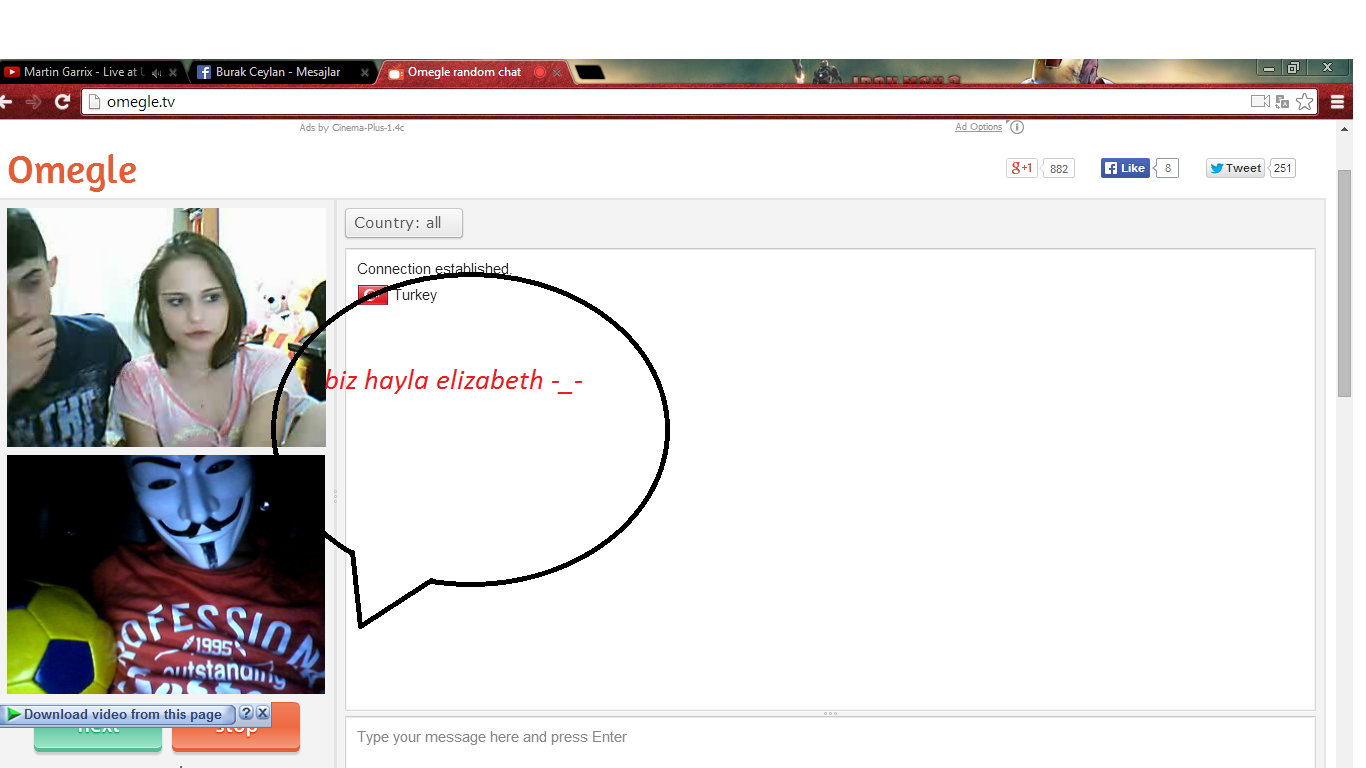The width and height of the screenshot is (1366, 768).
Task: Switch to the Burak Ceylan Mesajlar tab
Action: tap(280, 72)
